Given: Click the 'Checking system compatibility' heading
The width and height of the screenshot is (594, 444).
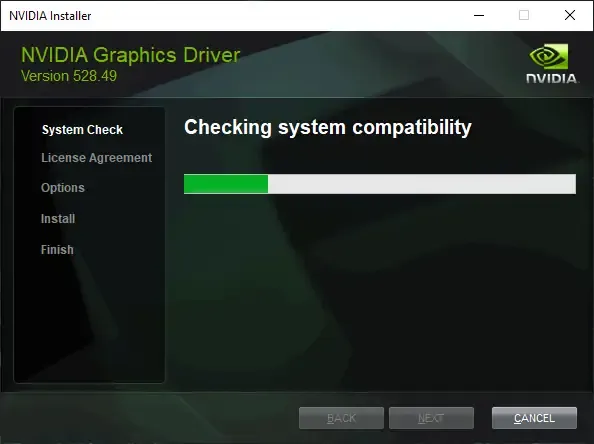Looking at the screenshot, I should pos(328,127).
